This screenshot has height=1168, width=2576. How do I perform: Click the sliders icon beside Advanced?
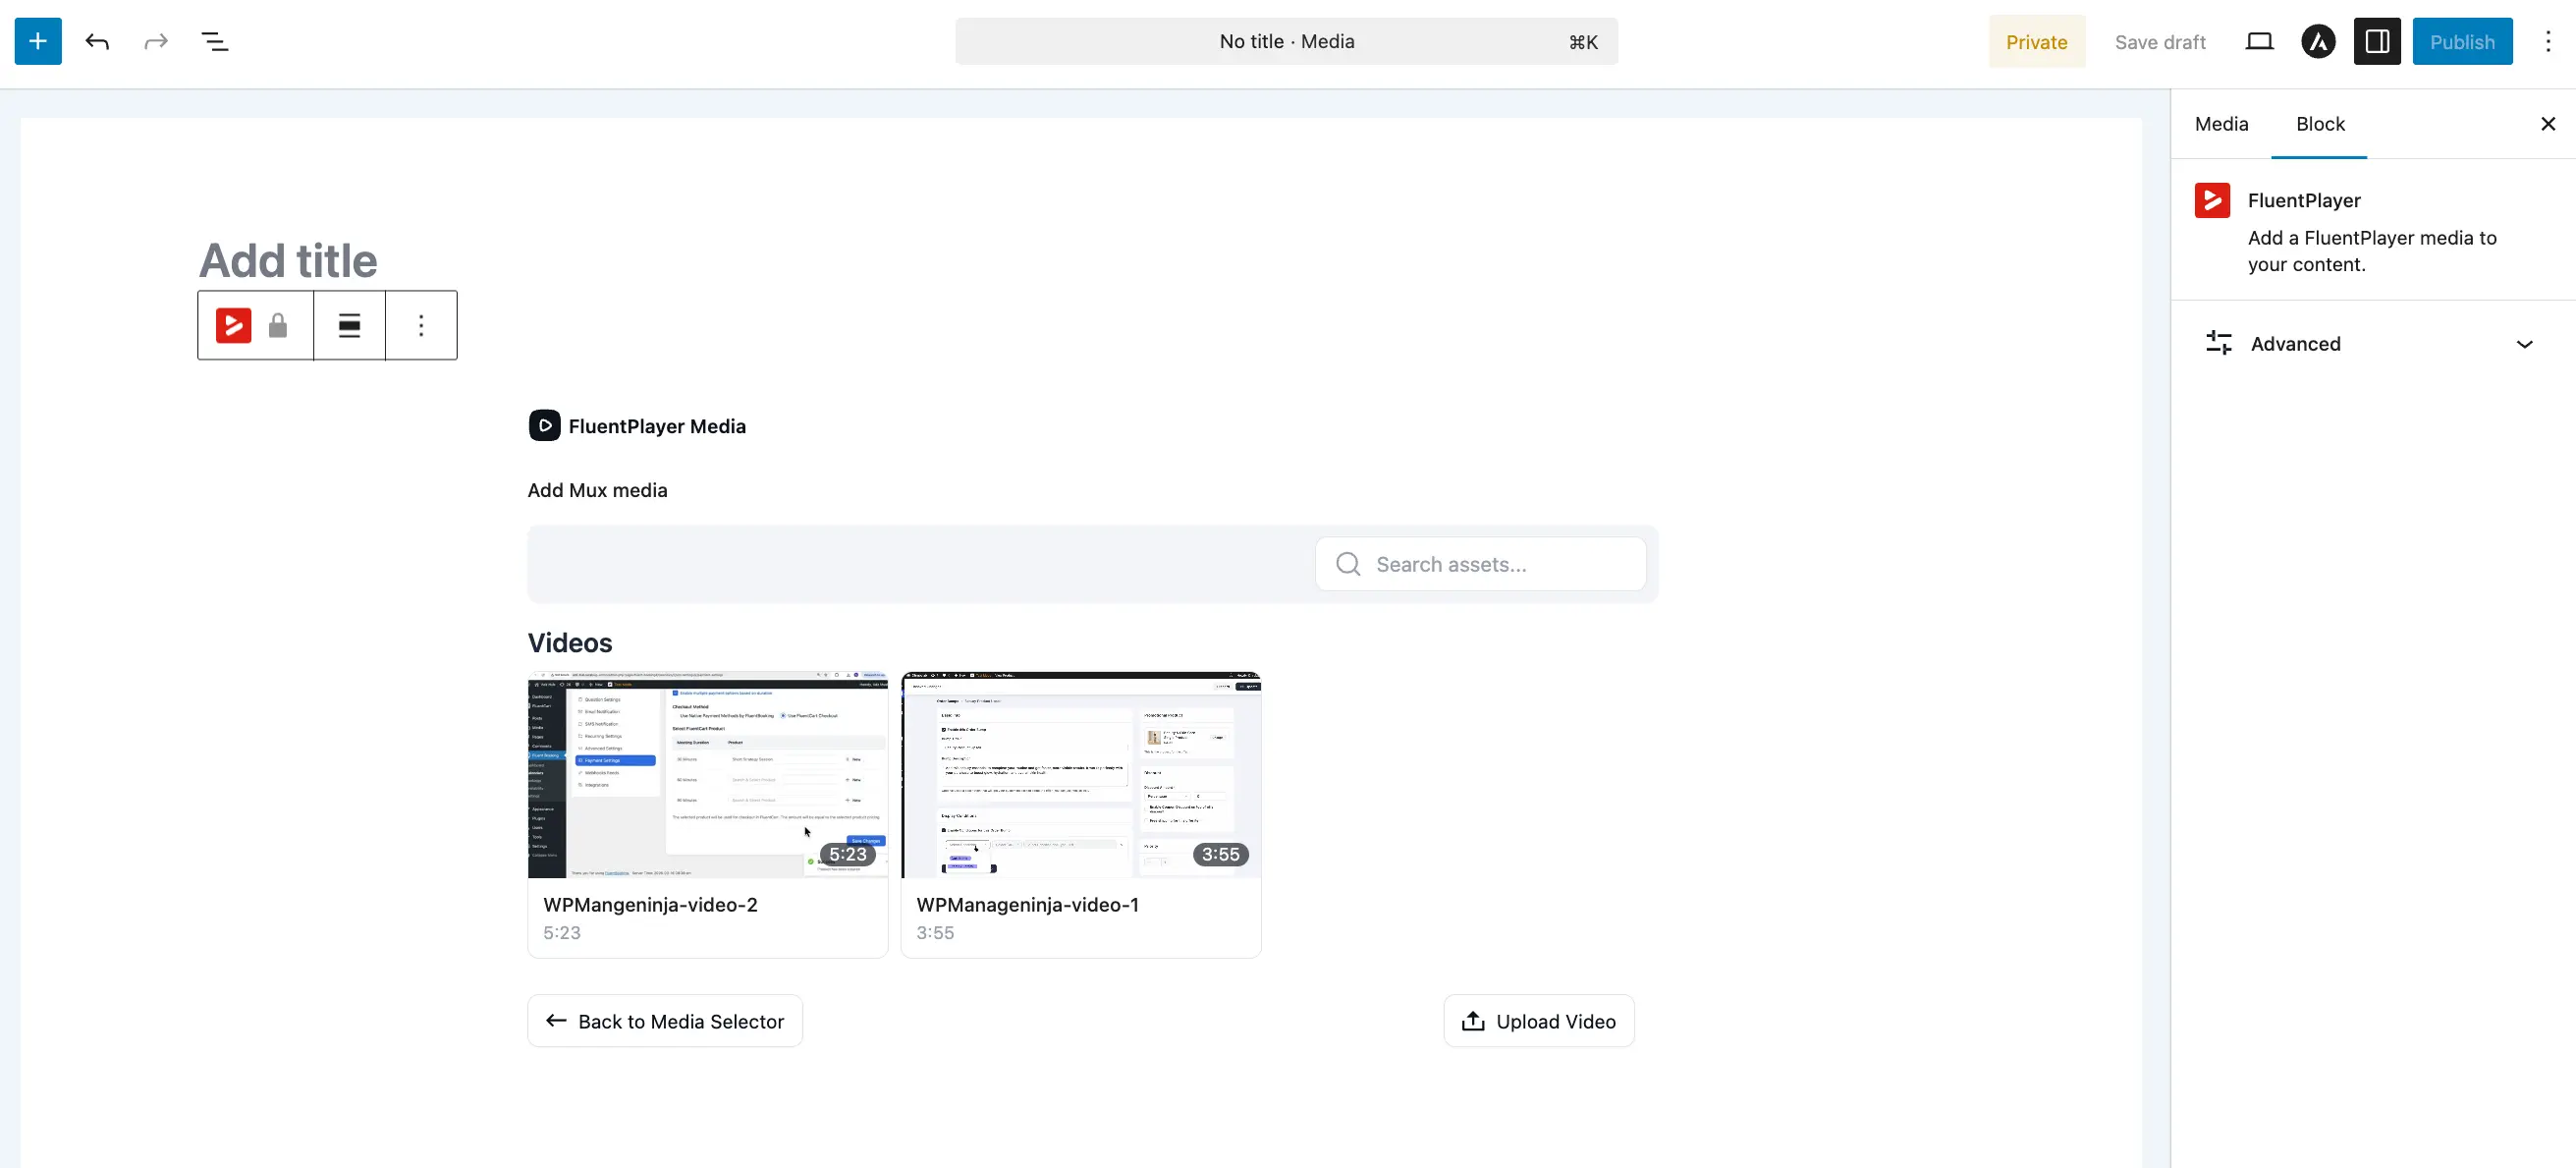pos(2218,343)
